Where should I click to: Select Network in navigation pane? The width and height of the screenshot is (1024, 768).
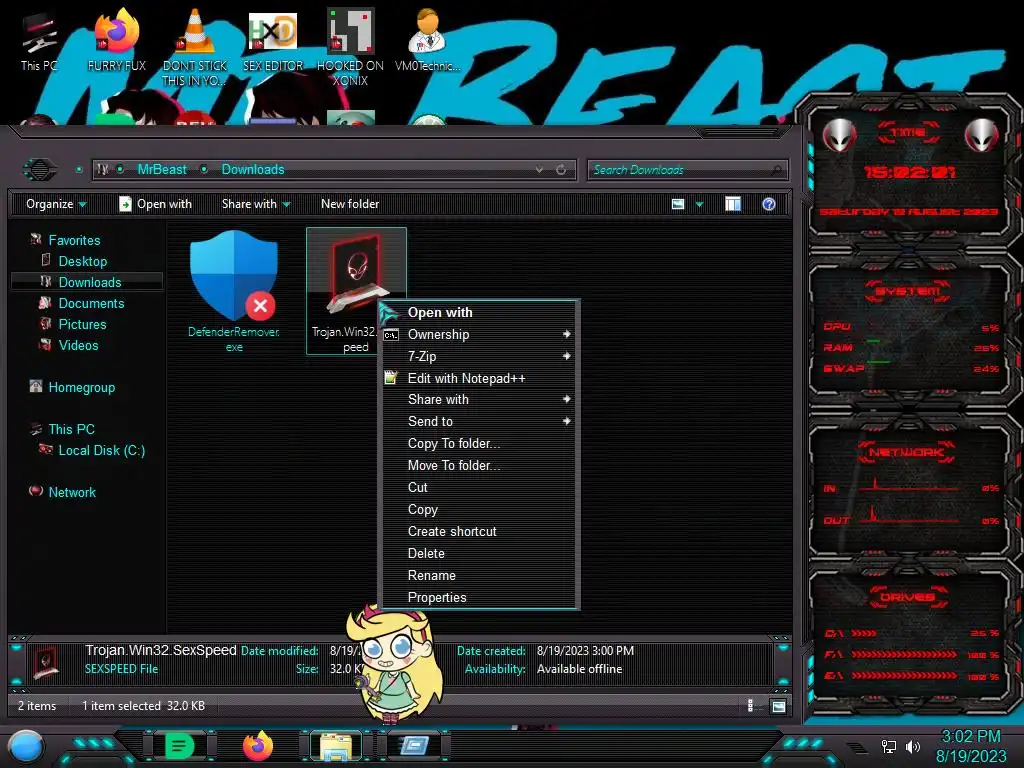point(72,492)
